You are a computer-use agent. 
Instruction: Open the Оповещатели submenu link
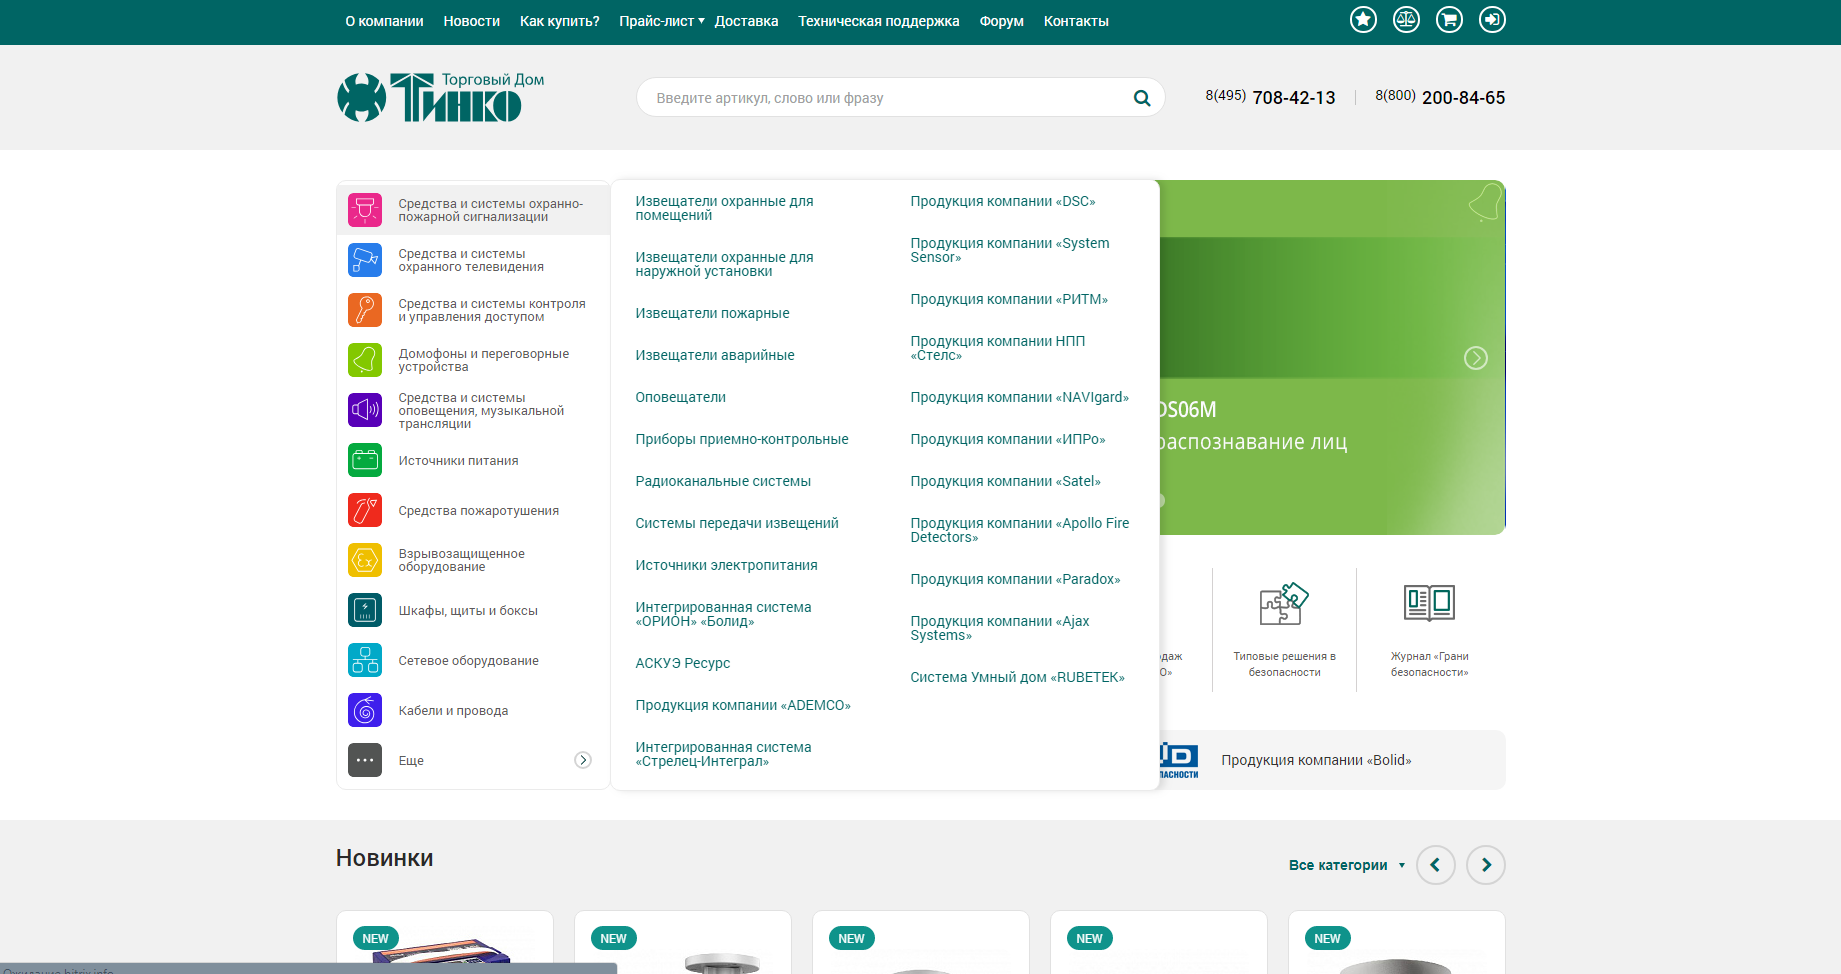tap(681, 397)
